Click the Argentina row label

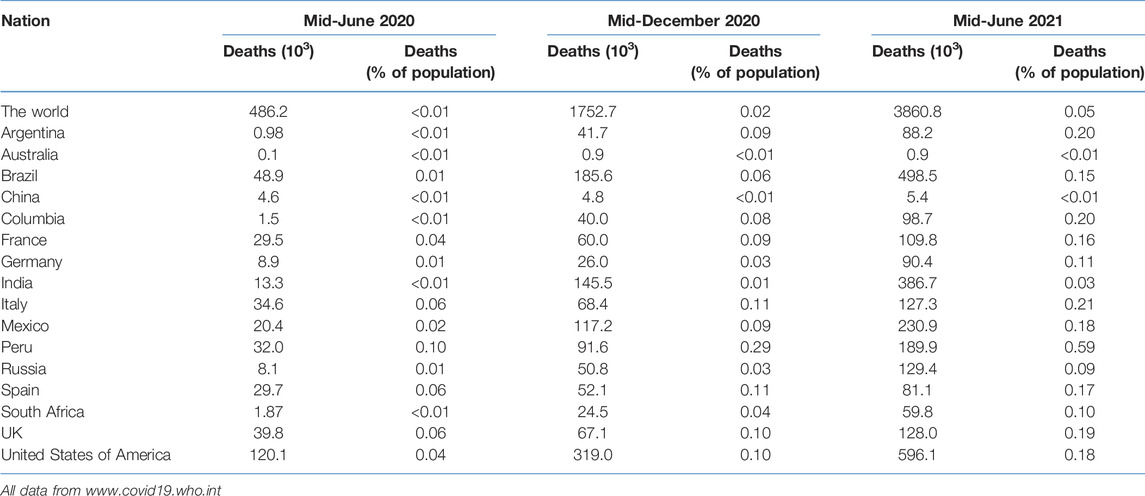tap(32, 133)
